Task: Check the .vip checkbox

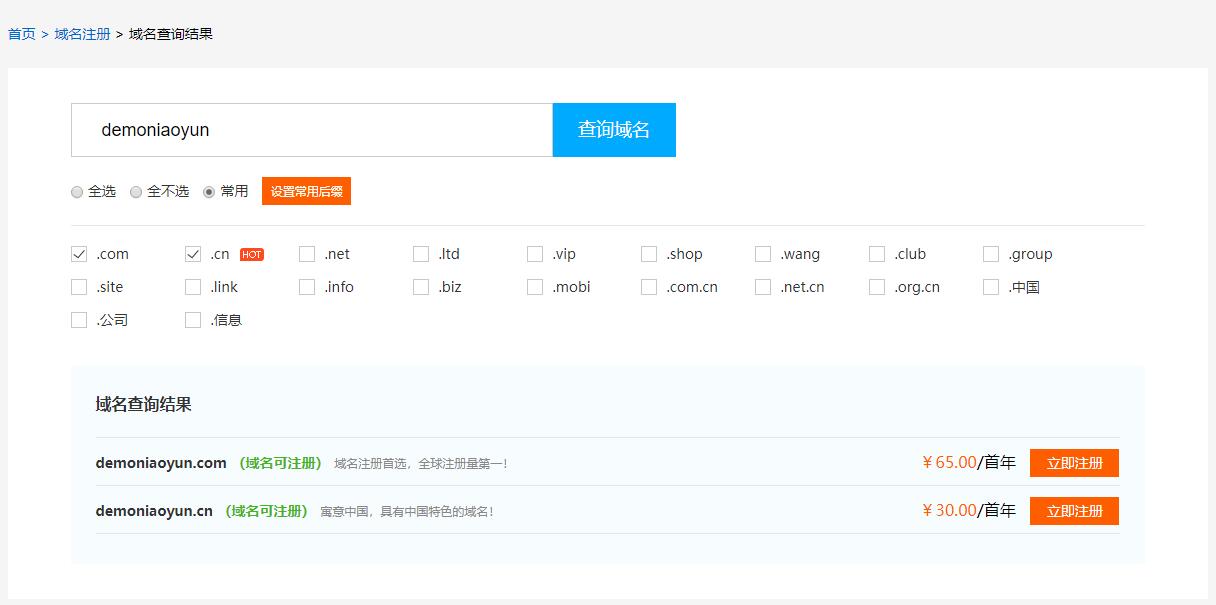Action: pyautogui.click(x=535, y=254)
